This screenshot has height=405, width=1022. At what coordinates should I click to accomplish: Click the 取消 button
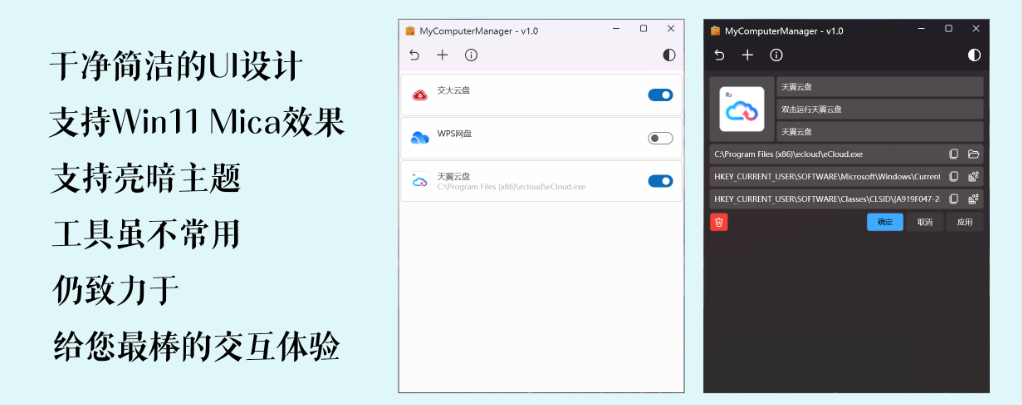(925, 222)
